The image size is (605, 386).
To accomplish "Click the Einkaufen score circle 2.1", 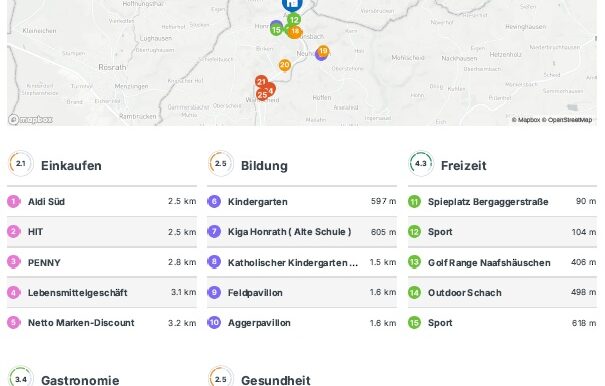I will 21,164.
